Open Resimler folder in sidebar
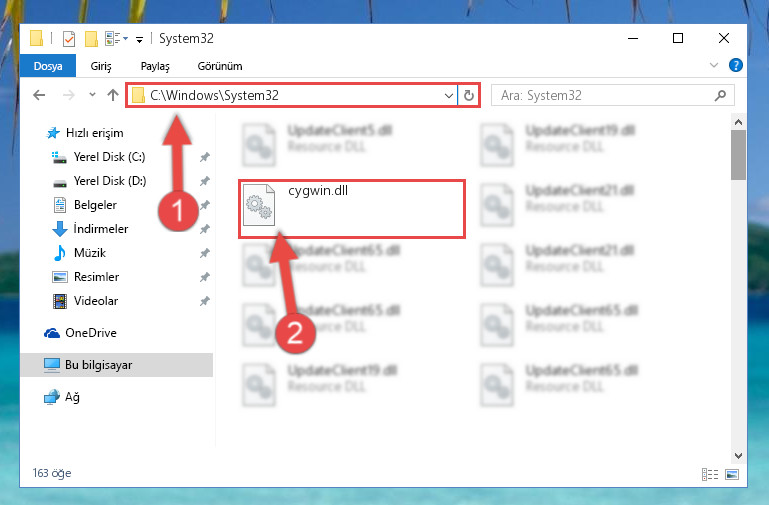This screenshot has width=769, height=505. click(85, 277)
